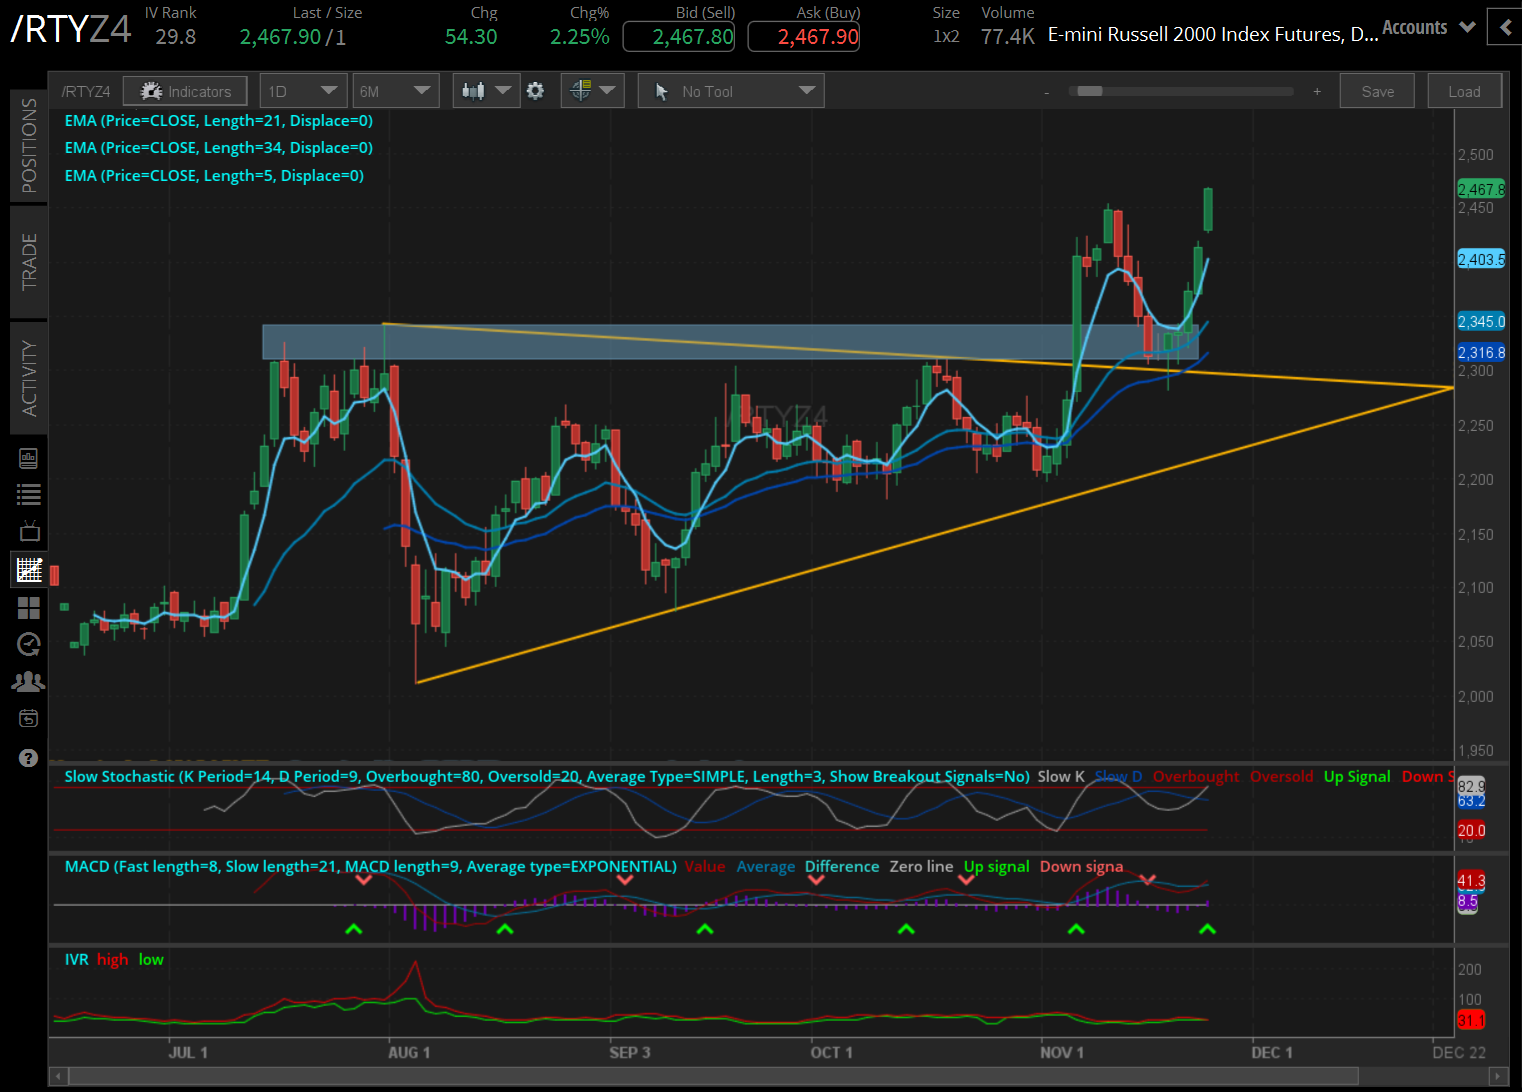Viewport: 1522px width, 1092px height.
Task: Click the Last price 2,467.90 / 1
Action: (293, 37)
